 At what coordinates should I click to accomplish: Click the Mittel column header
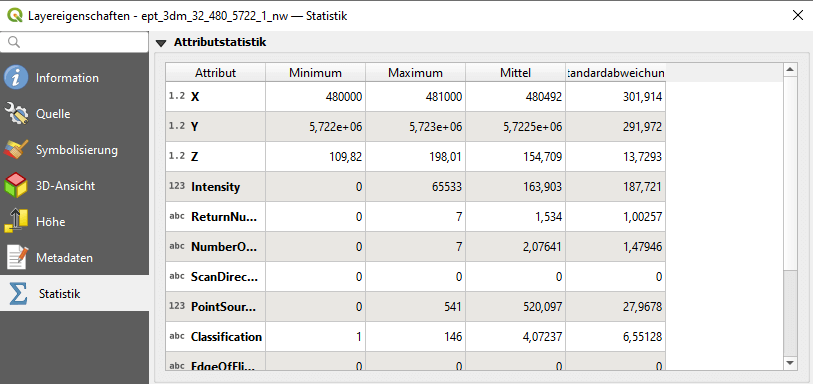click(515, 73)
